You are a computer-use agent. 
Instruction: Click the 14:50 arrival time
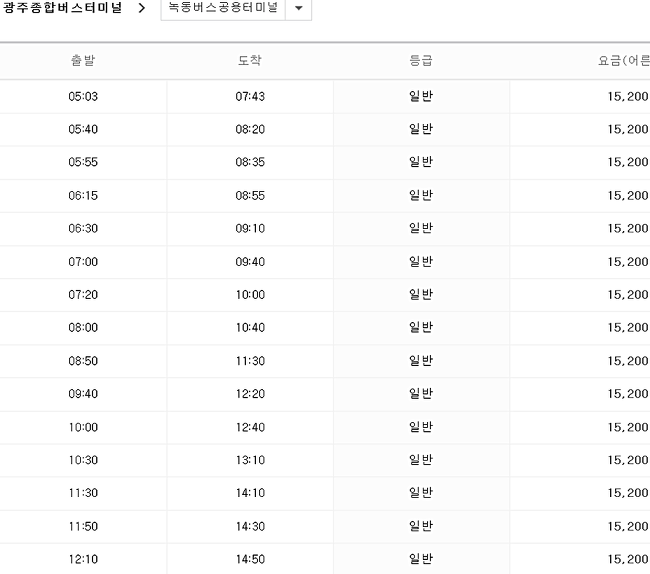pos(250,559)
